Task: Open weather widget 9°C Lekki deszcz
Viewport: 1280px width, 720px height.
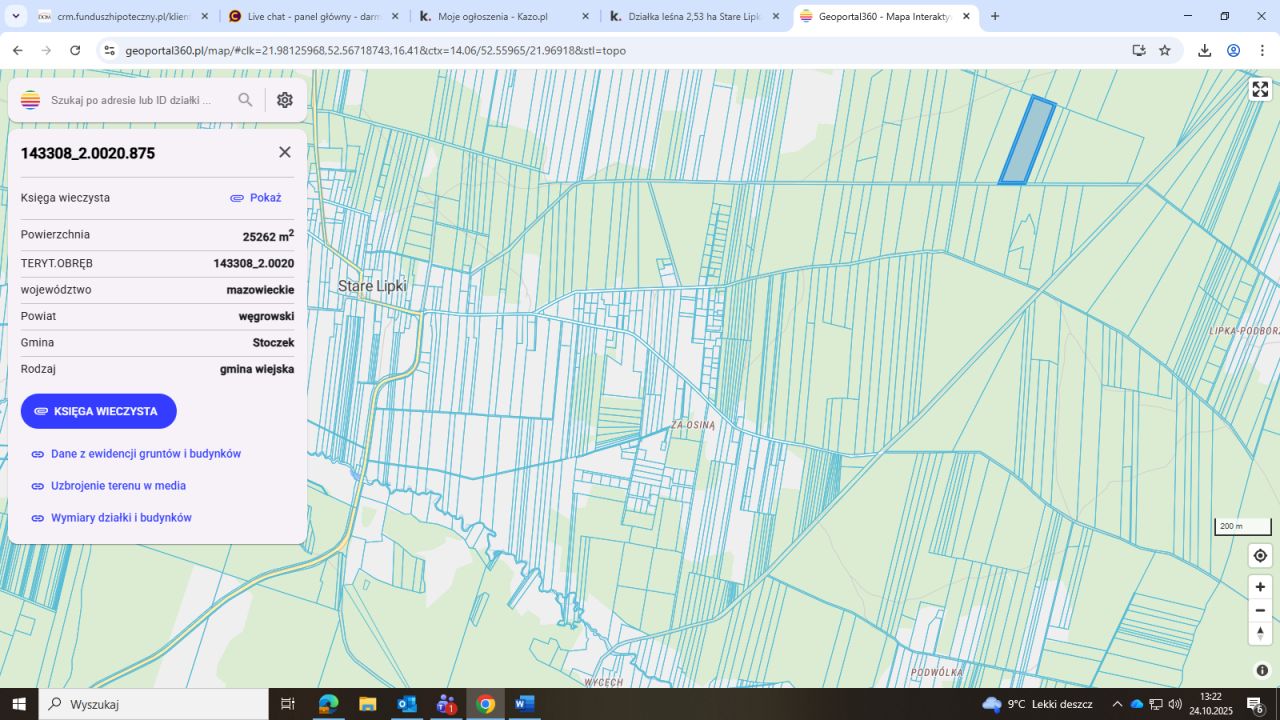Action: pyautogui.click(x=1038, y=704)
